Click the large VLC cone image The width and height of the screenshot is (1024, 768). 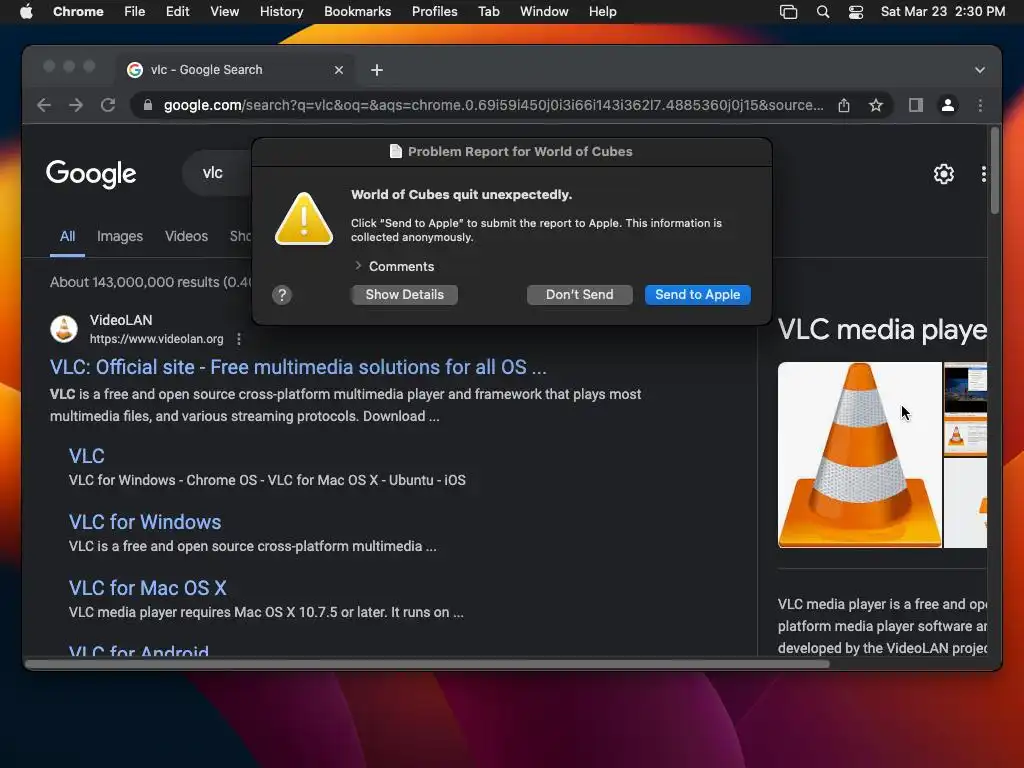click(x=859, y=455)
